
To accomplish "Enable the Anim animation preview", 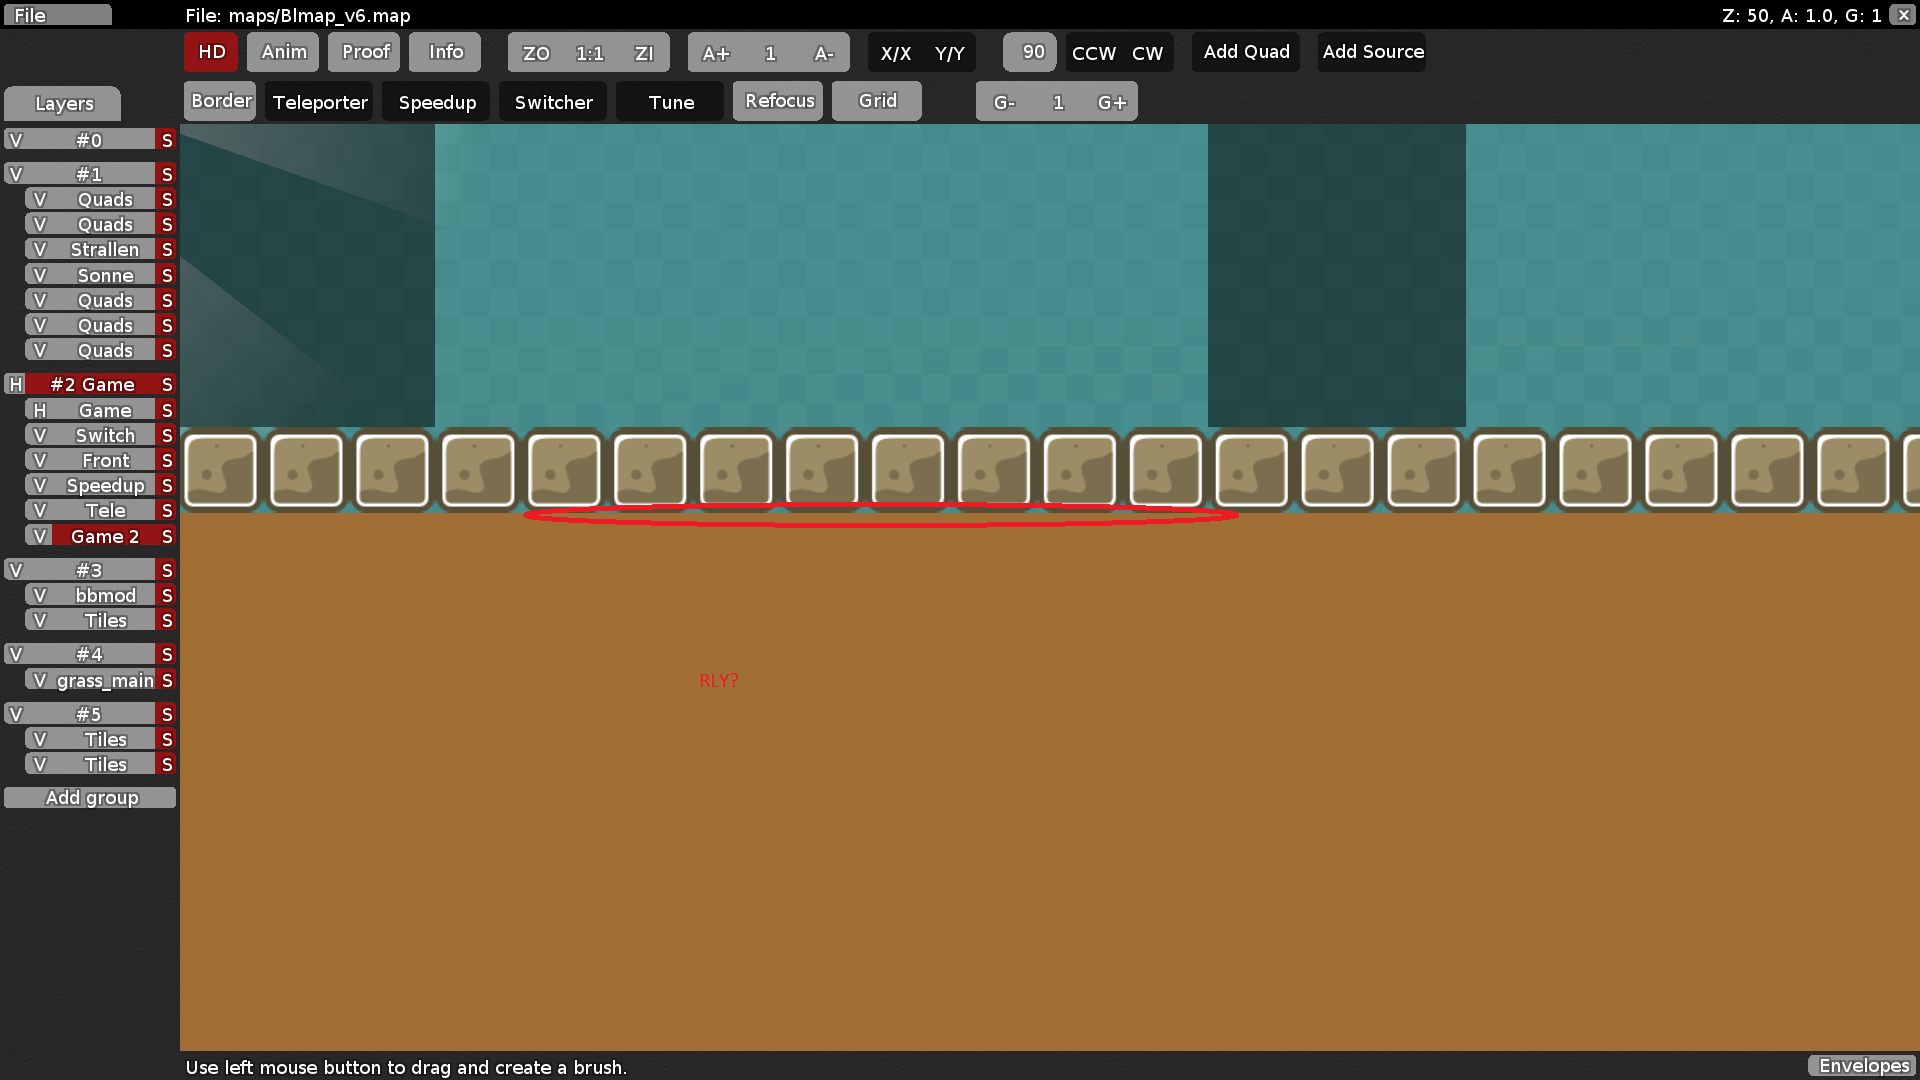I will pyautogui.click(x=282, y=52).
